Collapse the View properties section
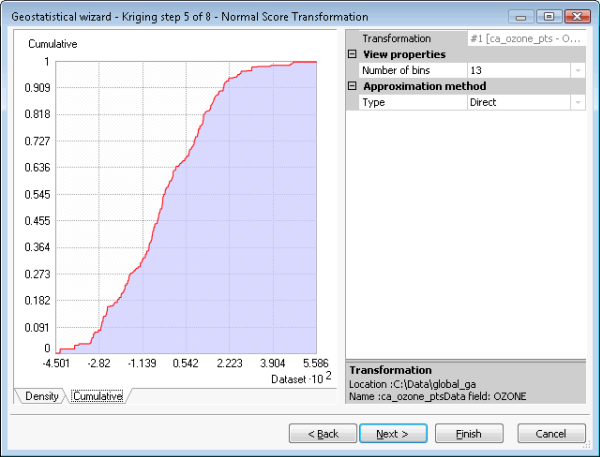 pos(352,54)
